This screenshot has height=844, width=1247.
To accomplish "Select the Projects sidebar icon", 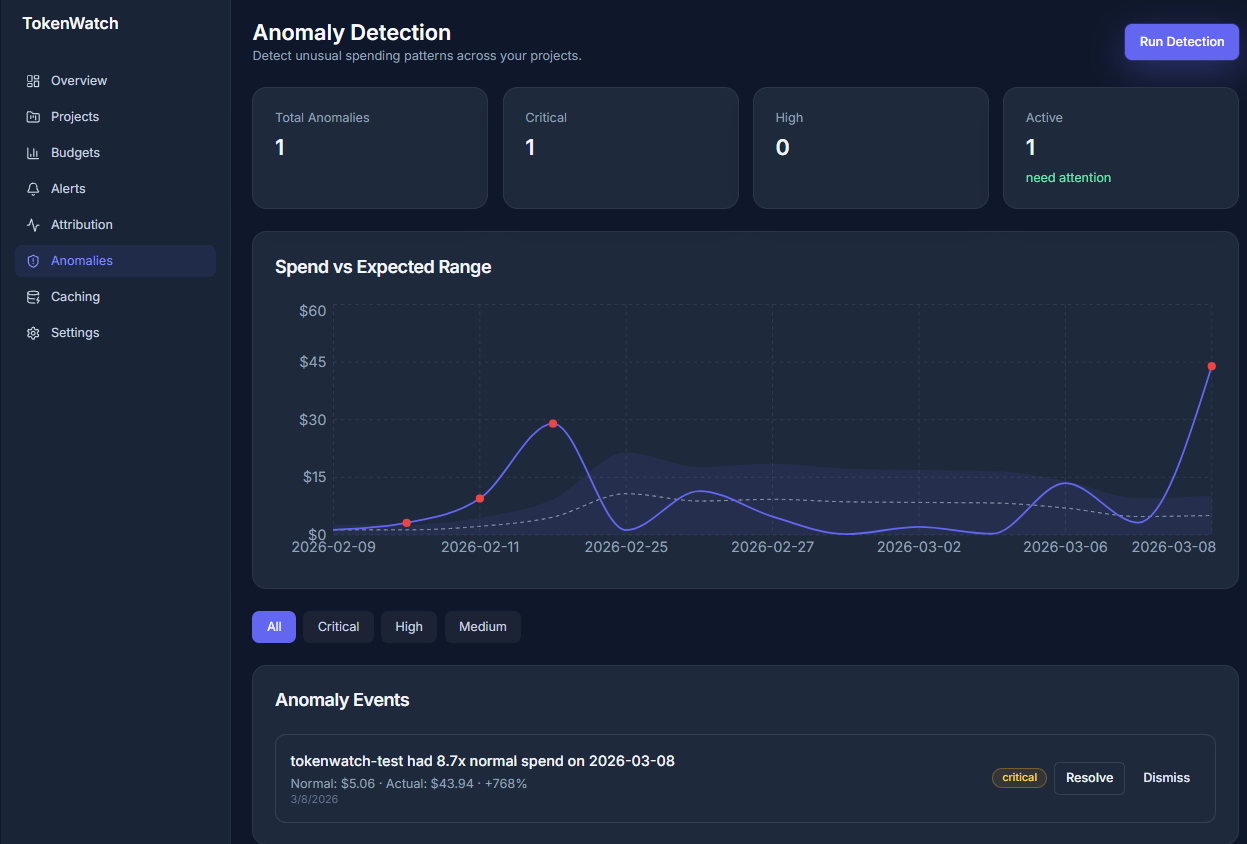I will click(x=32, y=116).
